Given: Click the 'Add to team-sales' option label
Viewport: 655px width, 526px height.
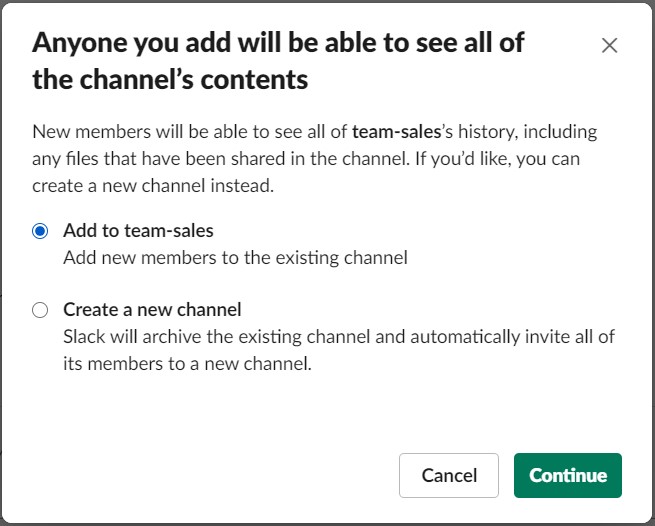Looking at the screenshot, I should click(x=138, y=231).
